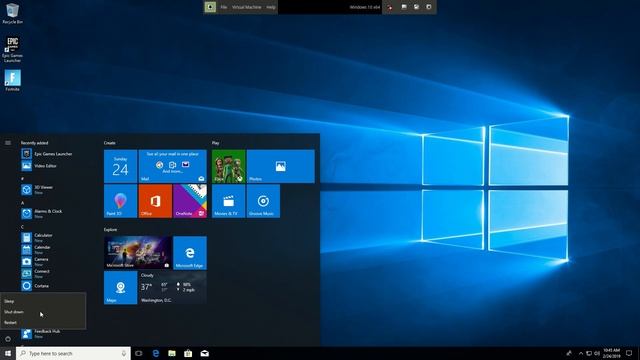The height and width of the screenshot is (360, 640).
Task: Open the Mail live tile
Action: pyautogui.click(x=173, y=166)
